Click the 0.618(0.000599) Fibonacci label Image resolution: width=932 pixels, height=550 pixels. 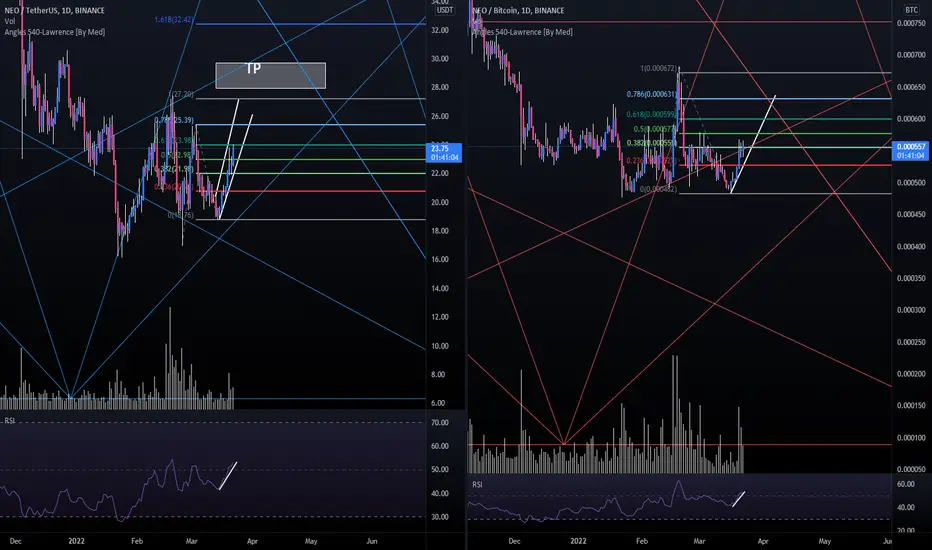[651, 114]
